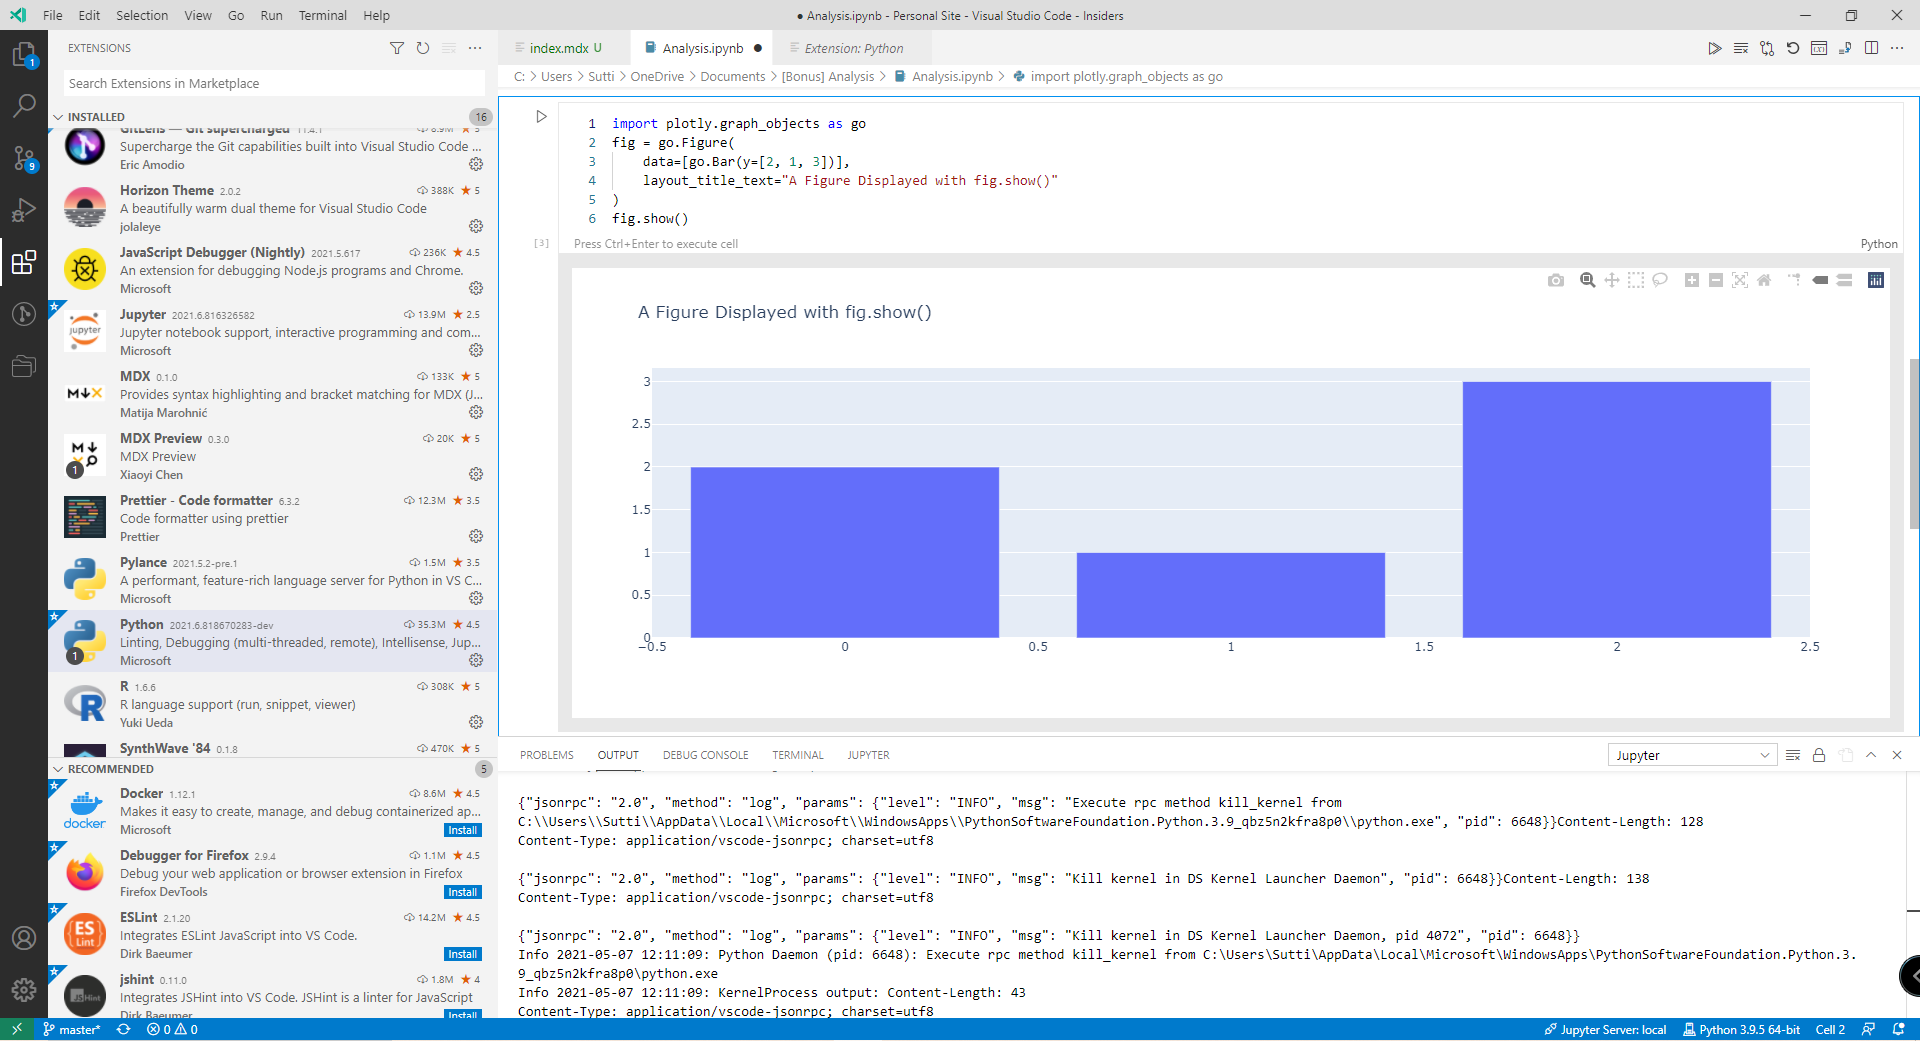Zoom in on the plot with plus icon
1920x1041 pixels.
tap(1692, 280)
